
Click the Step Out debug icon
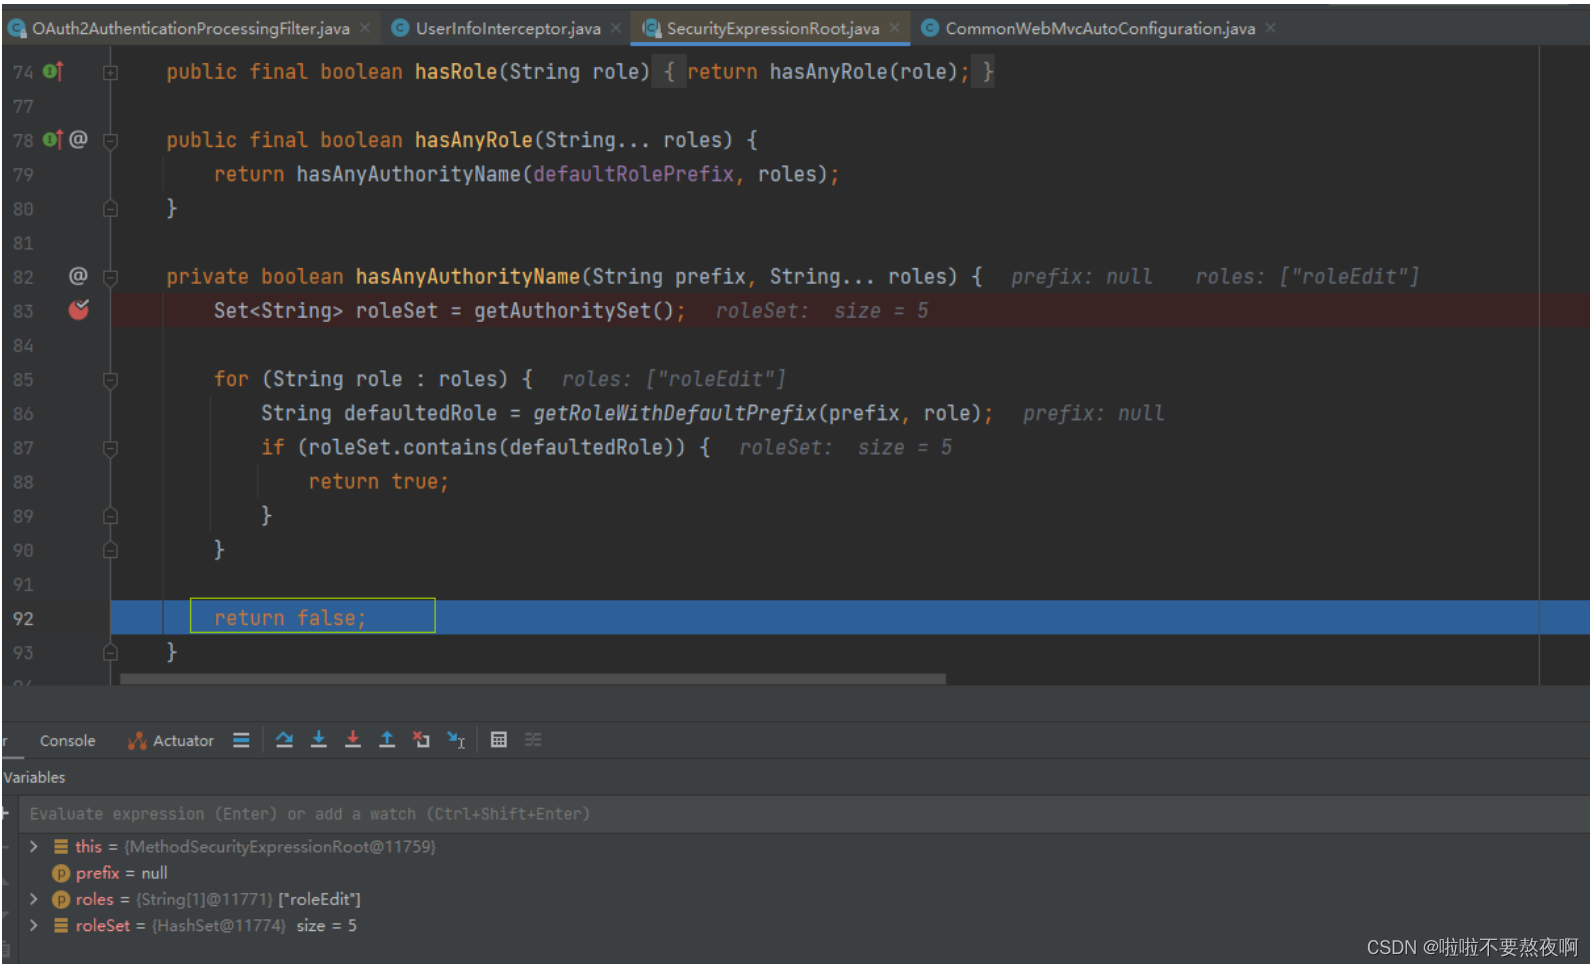point(387,740)
